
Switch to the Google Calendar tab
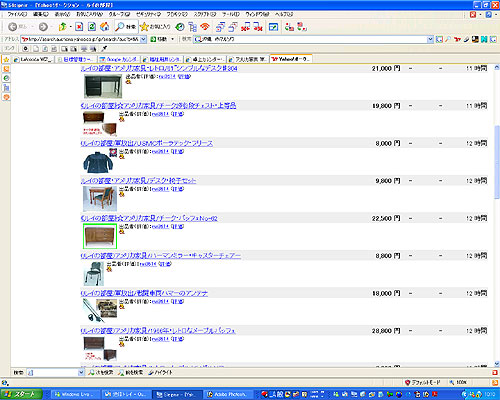click(119, 59)
